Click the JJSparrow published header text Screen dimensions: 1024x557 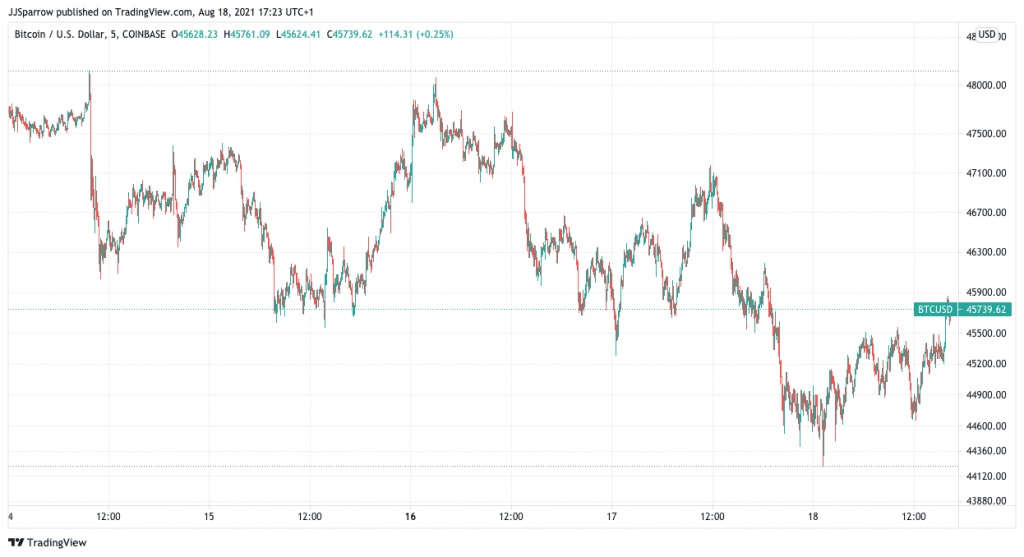tap(140, 12)
